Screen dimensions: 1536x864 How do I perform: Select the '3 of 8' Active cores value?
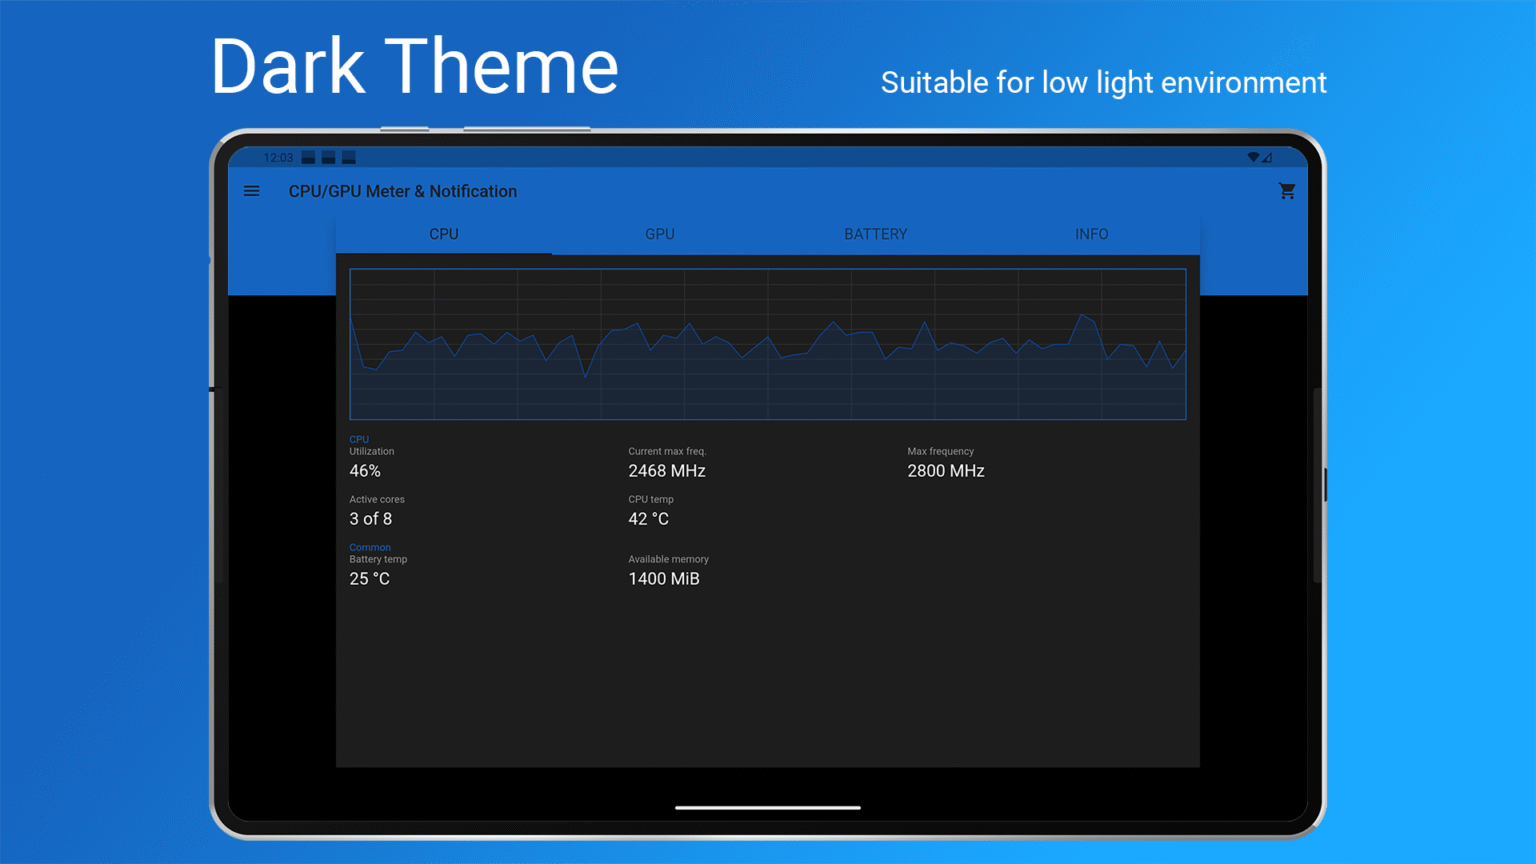click(370, 519)
